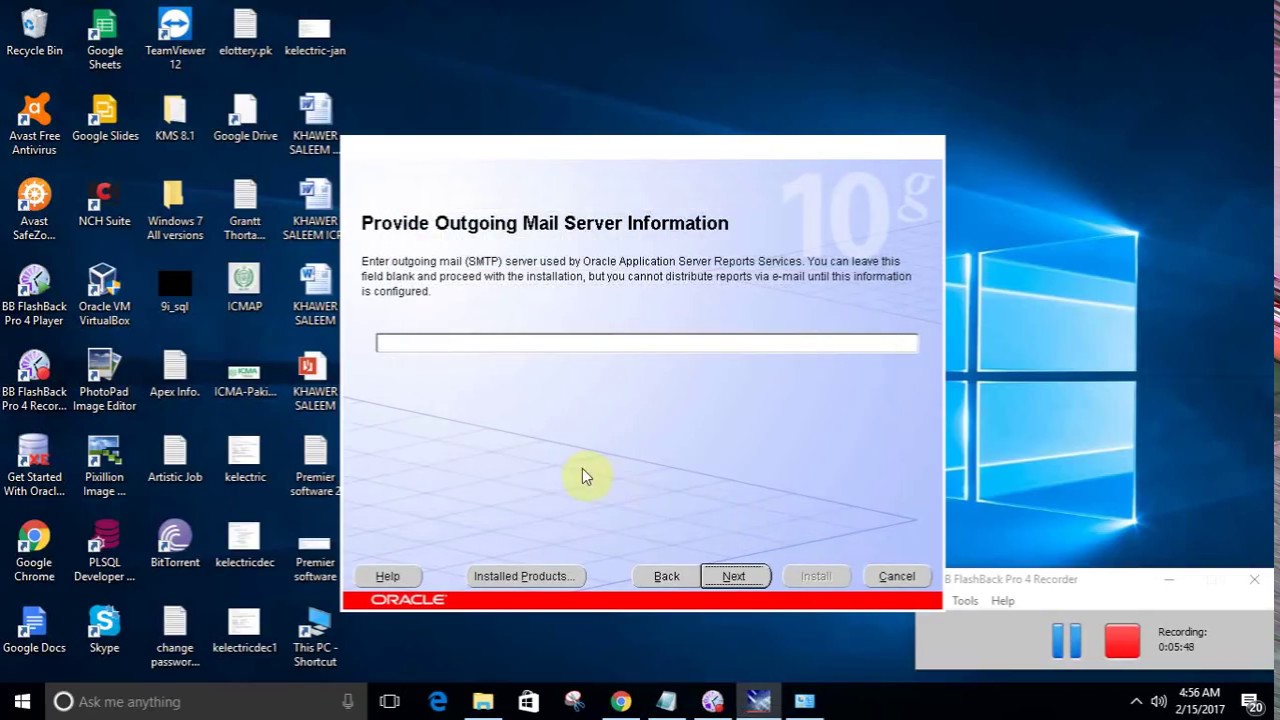
Task: Select the elottery.pk file icon
Action: coord(245,33)
